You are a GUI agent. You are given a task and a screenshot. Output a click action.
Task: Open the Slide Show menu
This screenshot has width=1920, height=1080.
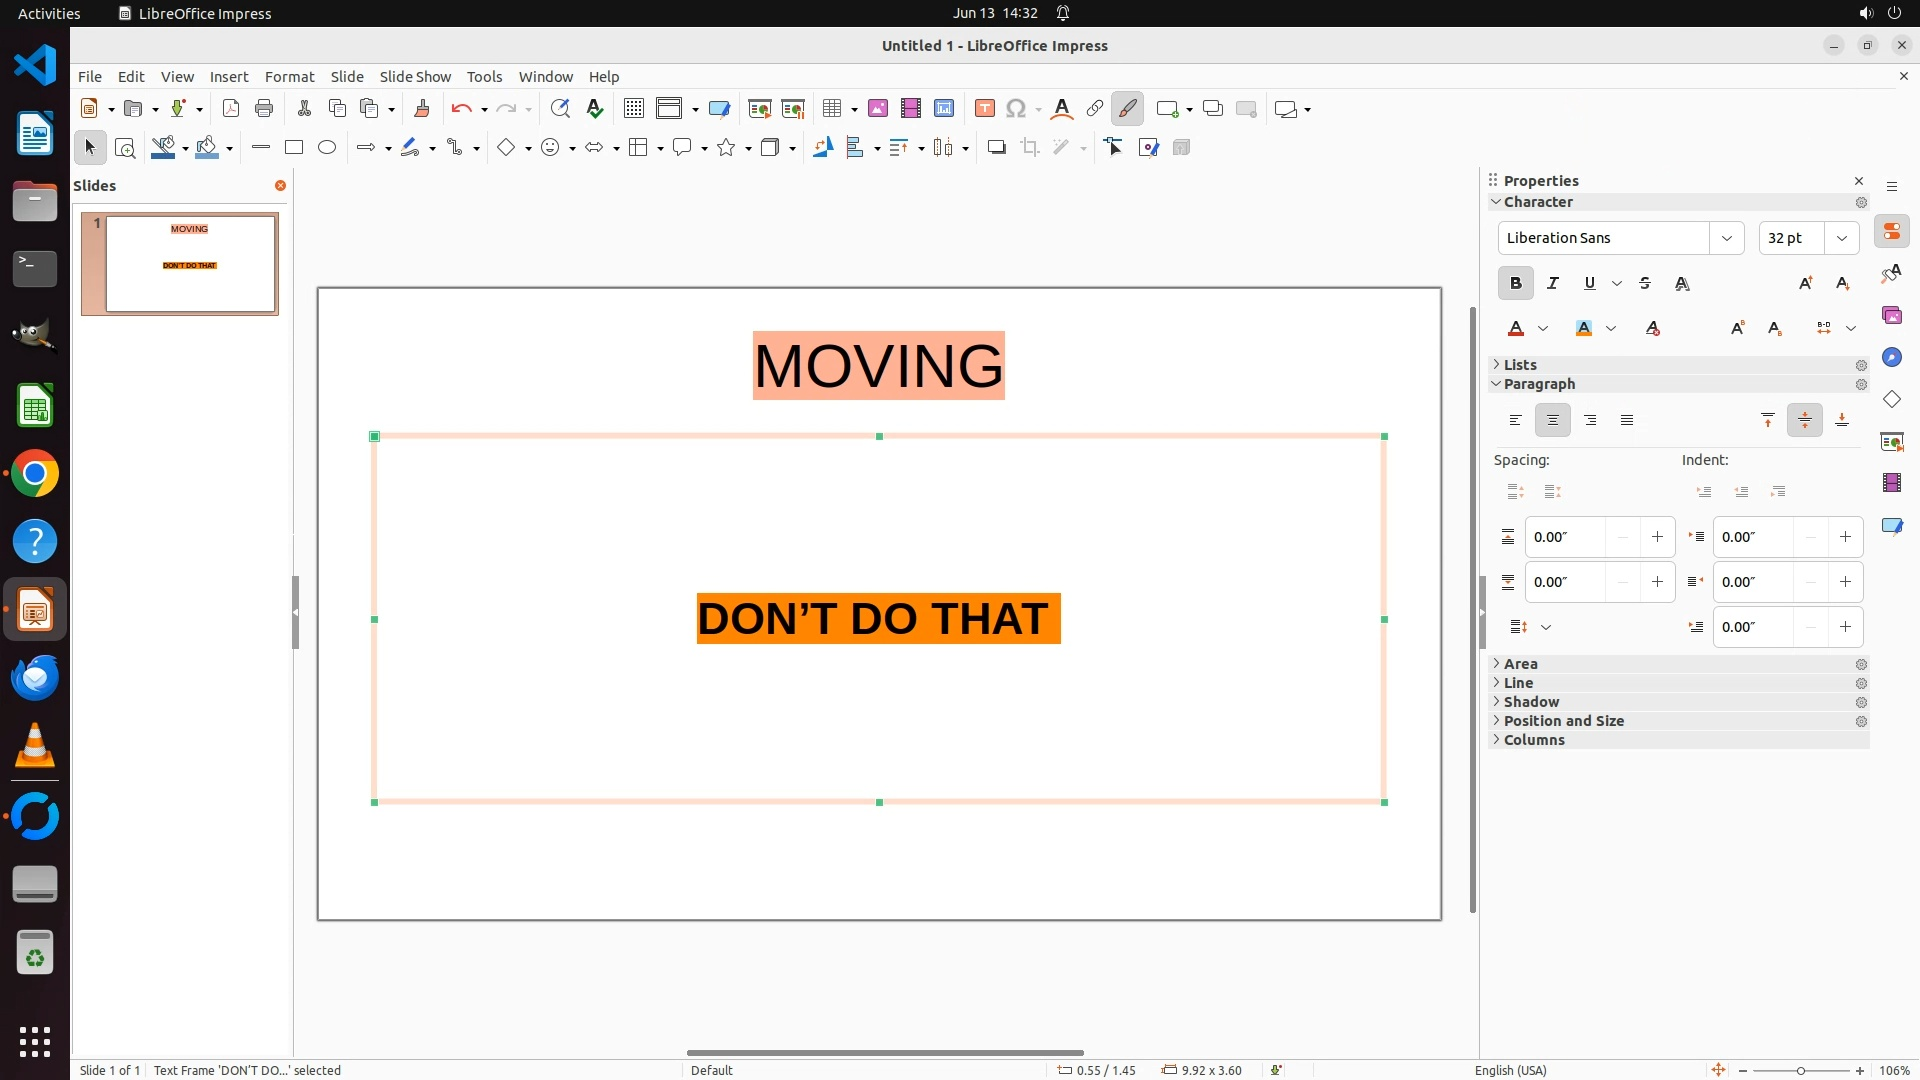coord(415,77)
